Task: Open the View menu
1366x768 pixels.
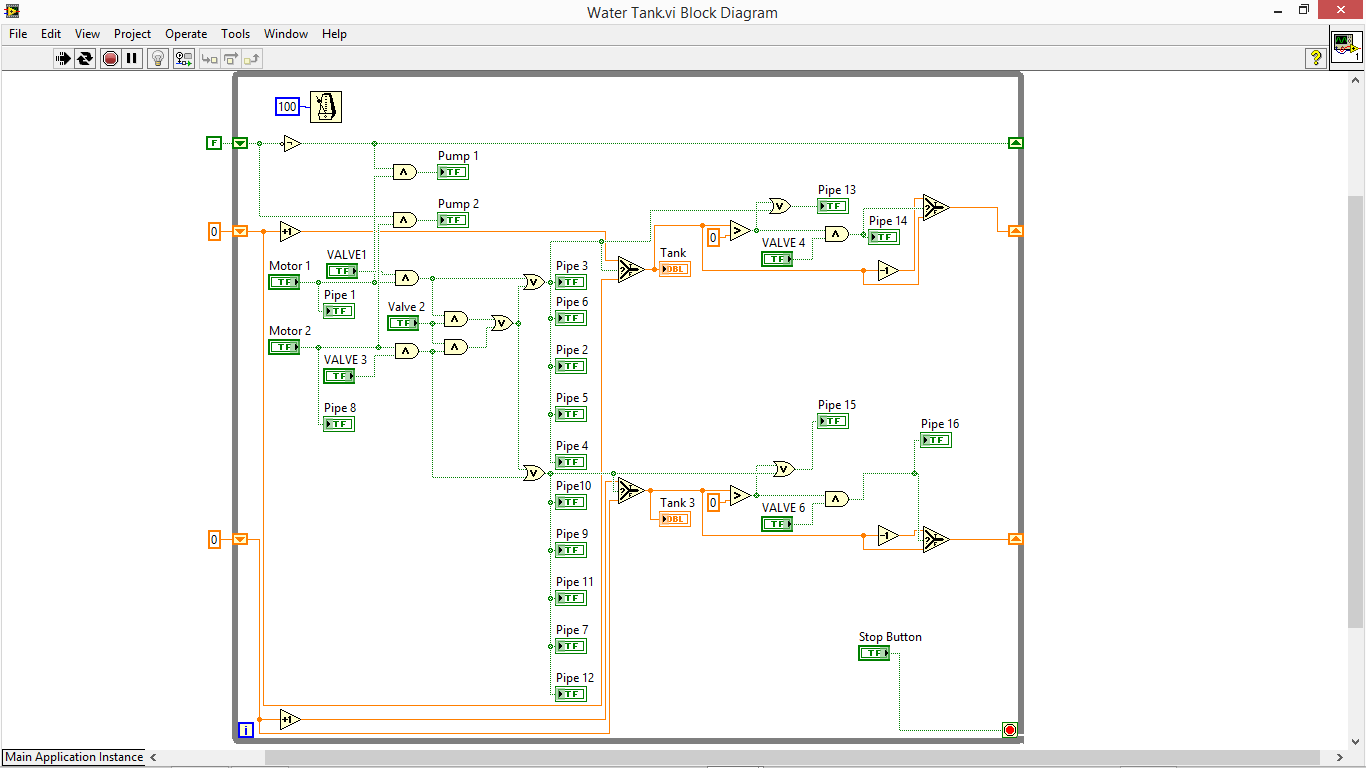Action: pyautogui.click(x=88, y=34)
